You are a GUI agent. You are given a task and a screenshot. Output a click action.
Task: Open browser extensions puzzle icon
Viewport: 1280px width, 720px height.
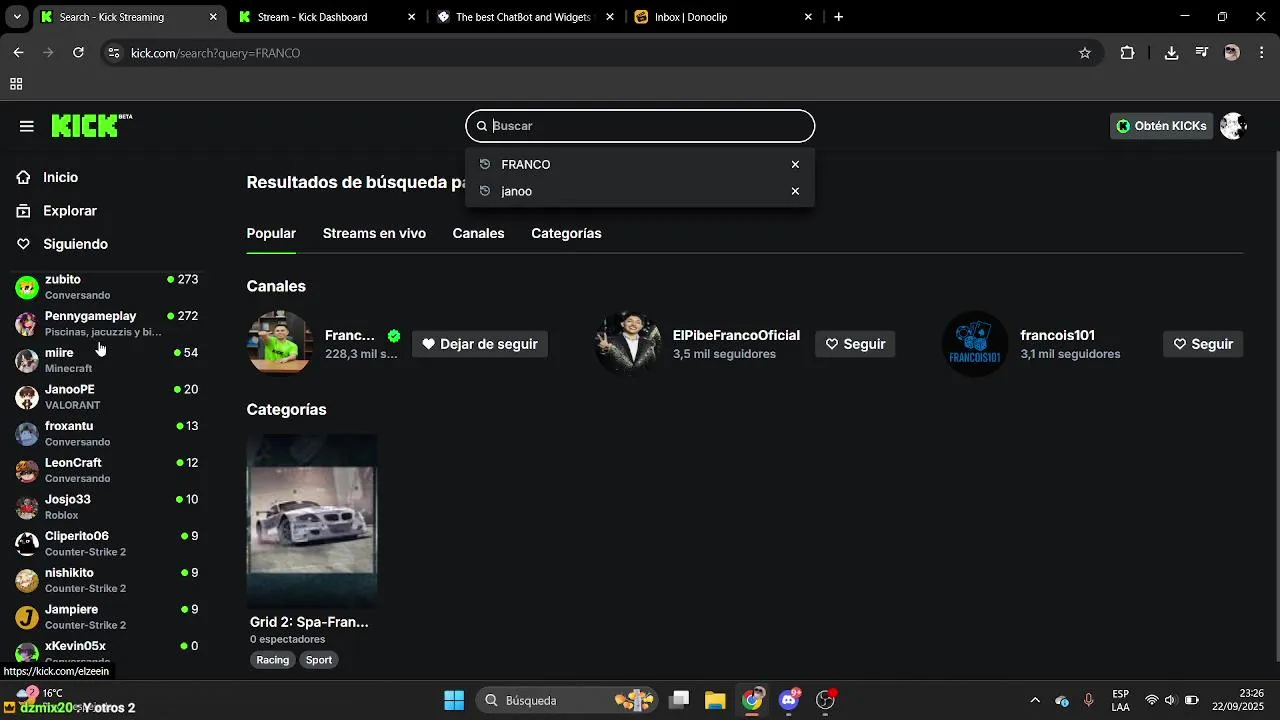1127,53
